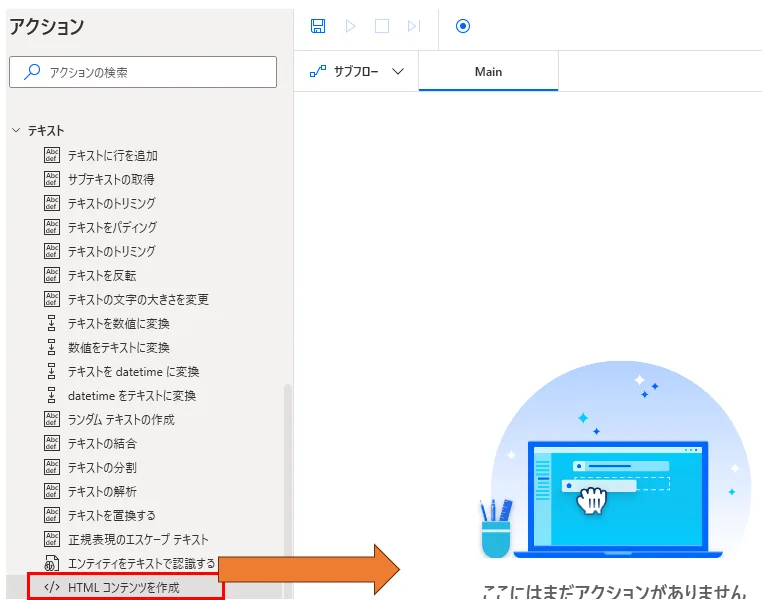Select サブテキストの取得 action
The width and height of the screenshot is (762, 600).
pos(110,179)
